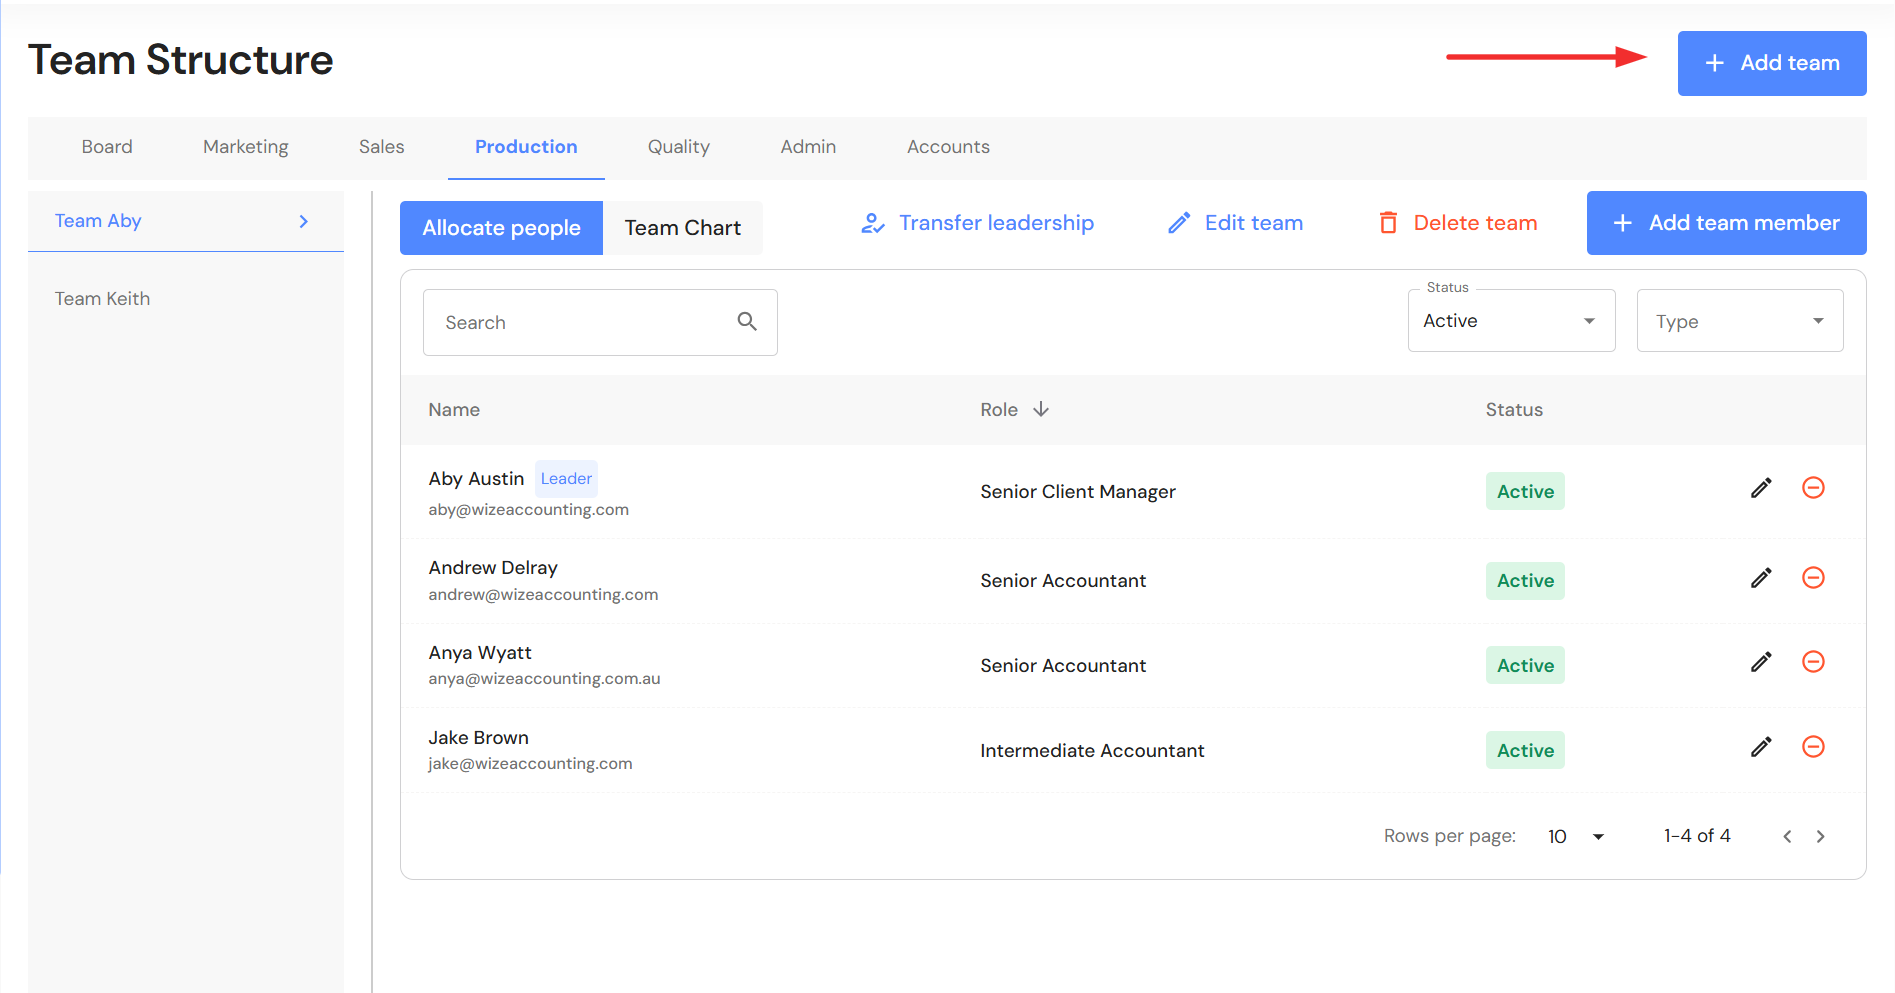Open the Type filter dropdown

[1739, 321]
